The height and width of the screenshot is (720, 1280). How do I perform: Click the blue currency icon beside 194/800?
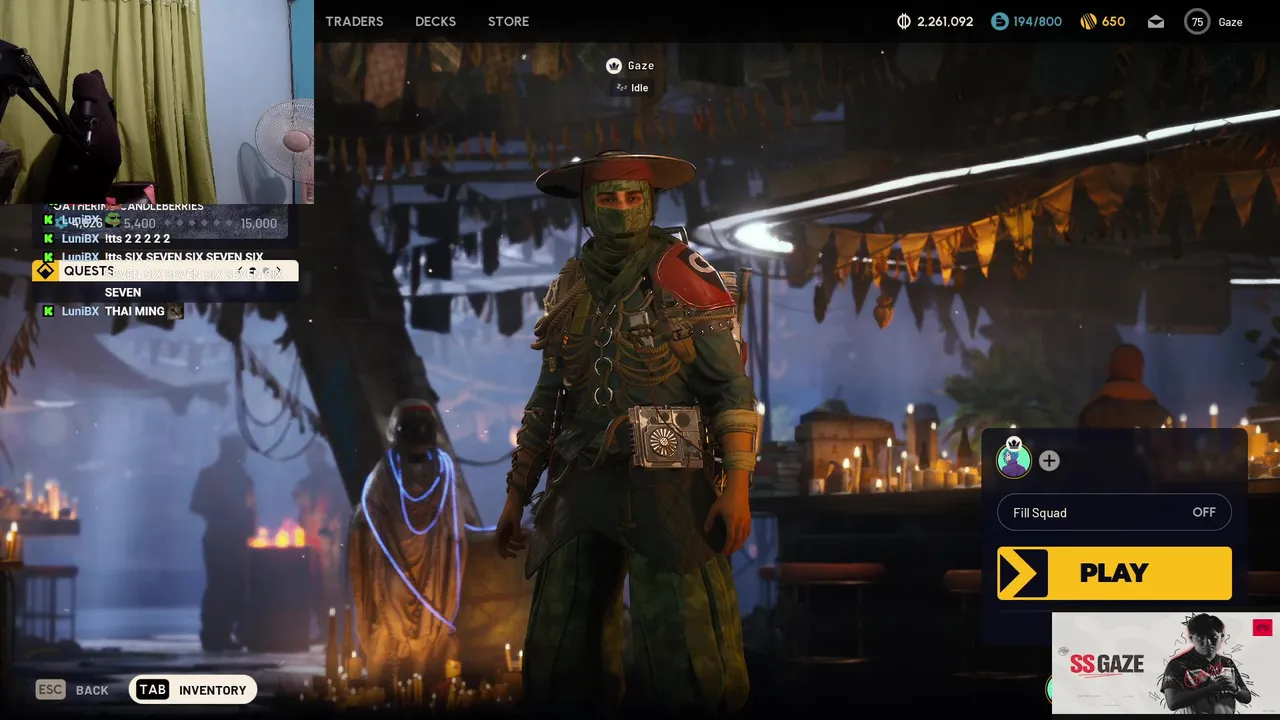point(1000,21)
